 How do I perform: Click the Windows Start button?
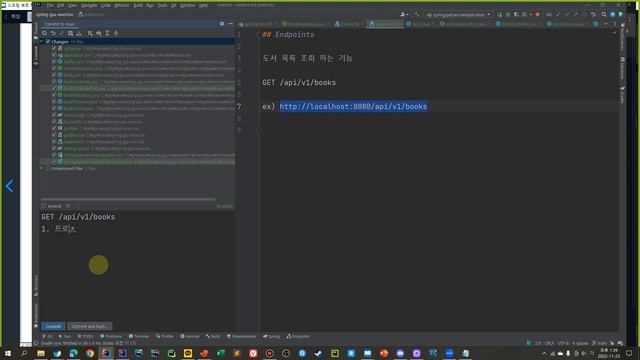tap(8, 353)
